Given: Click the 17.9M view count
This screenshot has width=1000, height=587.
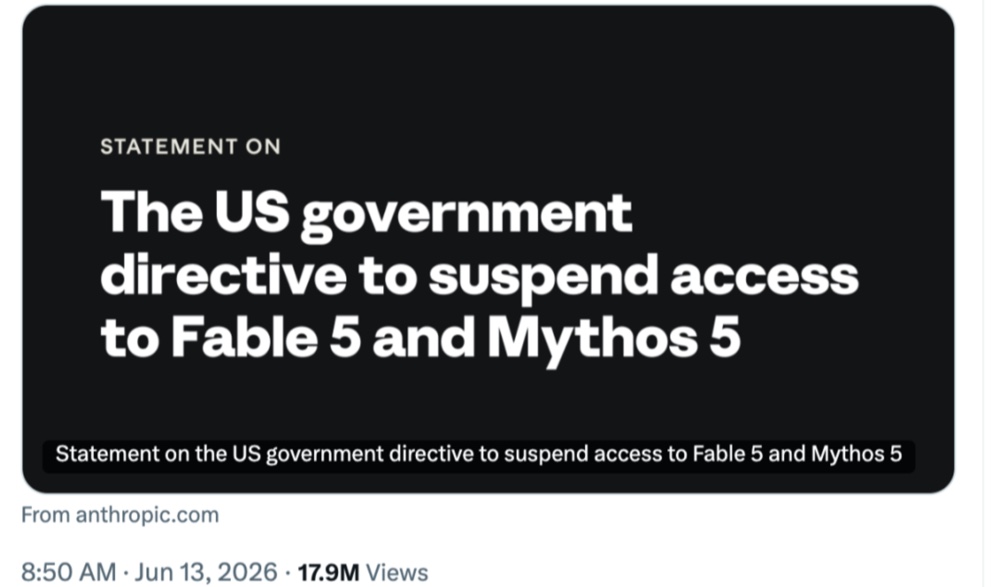Looking at the screenshot, I should 328,572.
